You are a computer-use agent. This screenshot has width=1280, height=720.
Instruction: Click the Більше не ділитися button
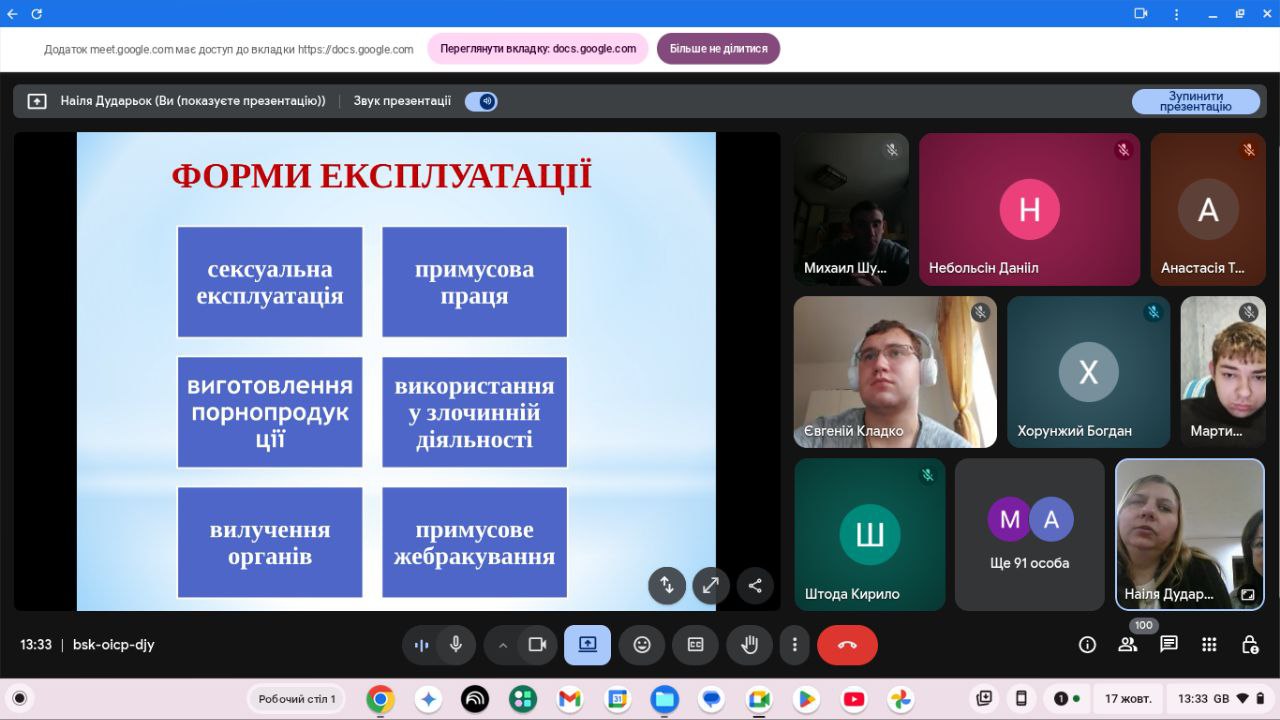click(x=718, y=48)
